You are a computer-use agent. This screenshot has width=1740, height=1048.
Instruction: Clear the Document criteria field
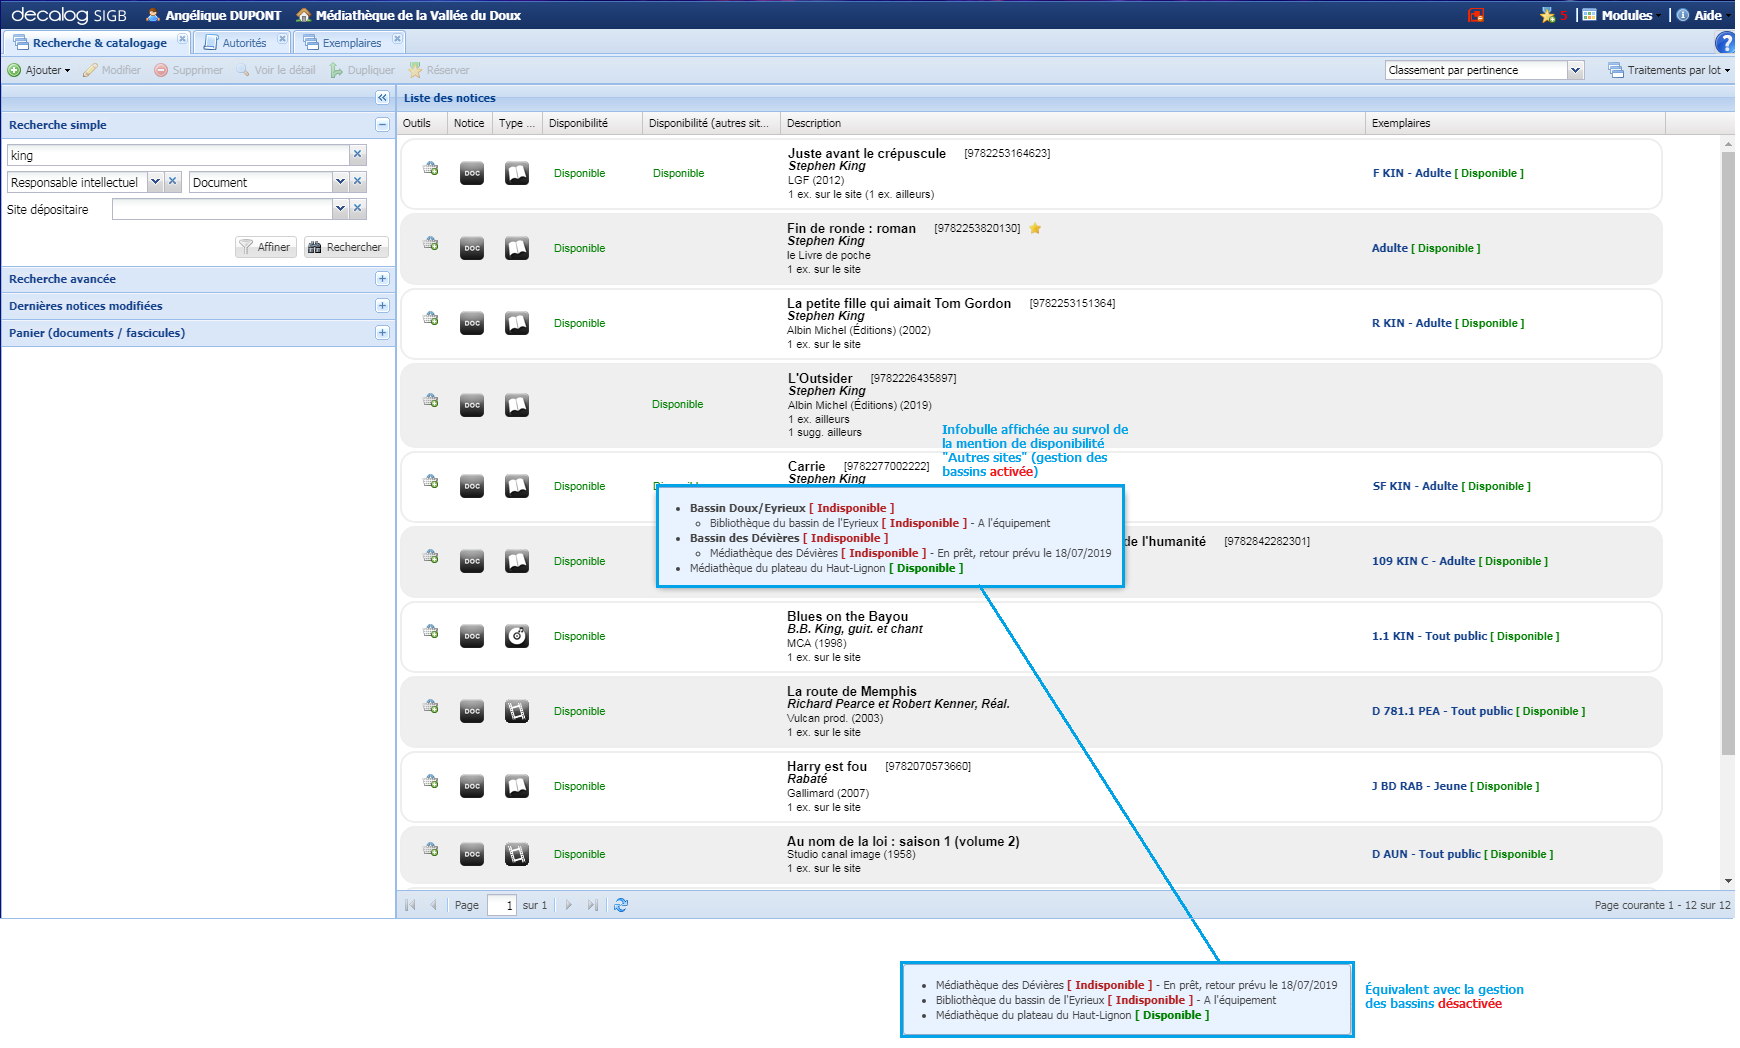click(x=357, y=181)
